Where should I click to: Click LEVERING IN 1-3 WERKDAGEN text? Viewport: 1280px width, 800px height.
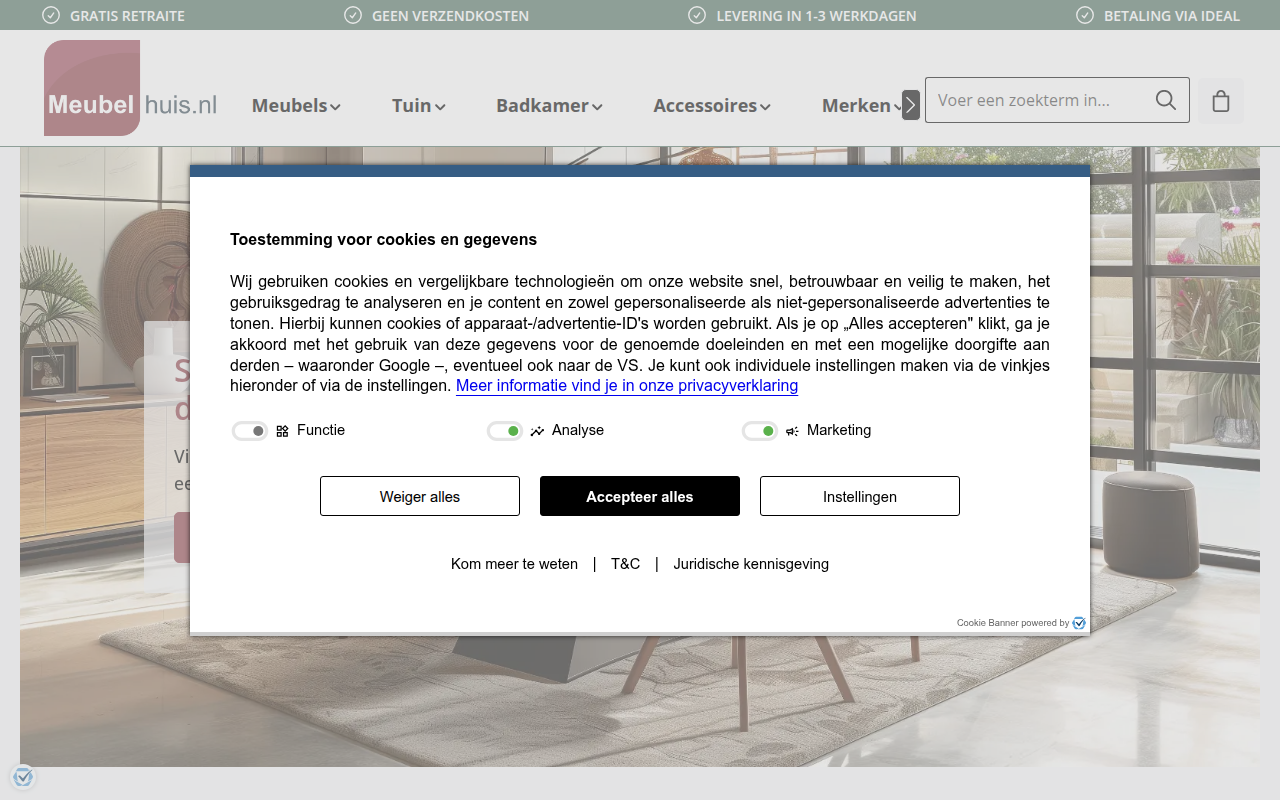(816, 16)
